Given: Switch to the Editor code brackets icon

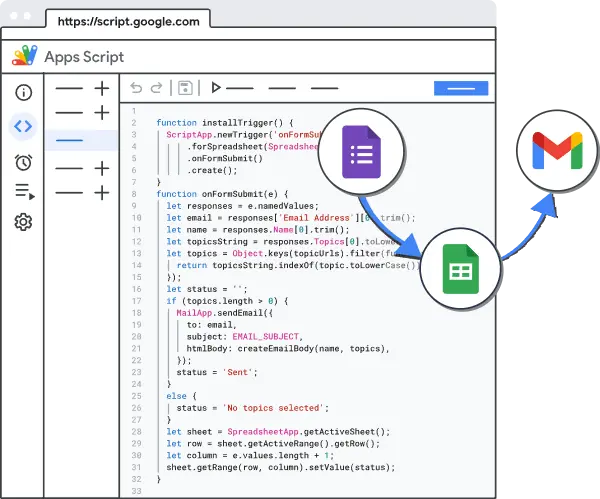Looking at the screenshot, I should tap(23, 126).
